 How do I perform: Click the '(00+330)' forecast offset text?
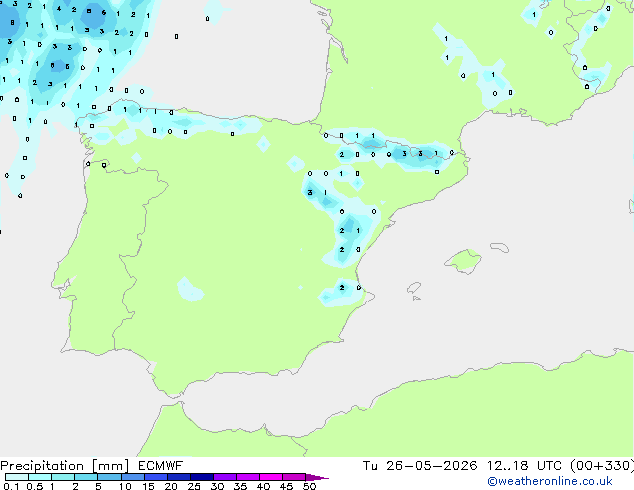(602, 466)
